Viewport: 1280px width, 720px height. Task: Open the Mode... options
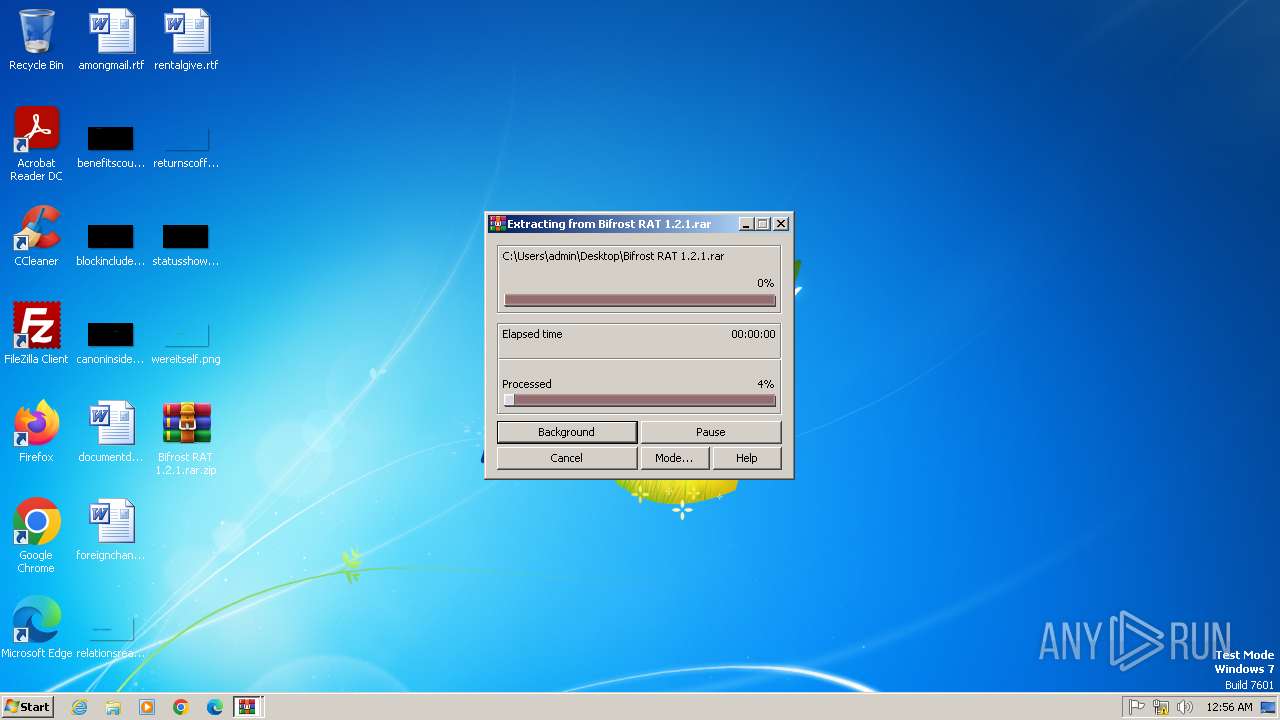674,458
